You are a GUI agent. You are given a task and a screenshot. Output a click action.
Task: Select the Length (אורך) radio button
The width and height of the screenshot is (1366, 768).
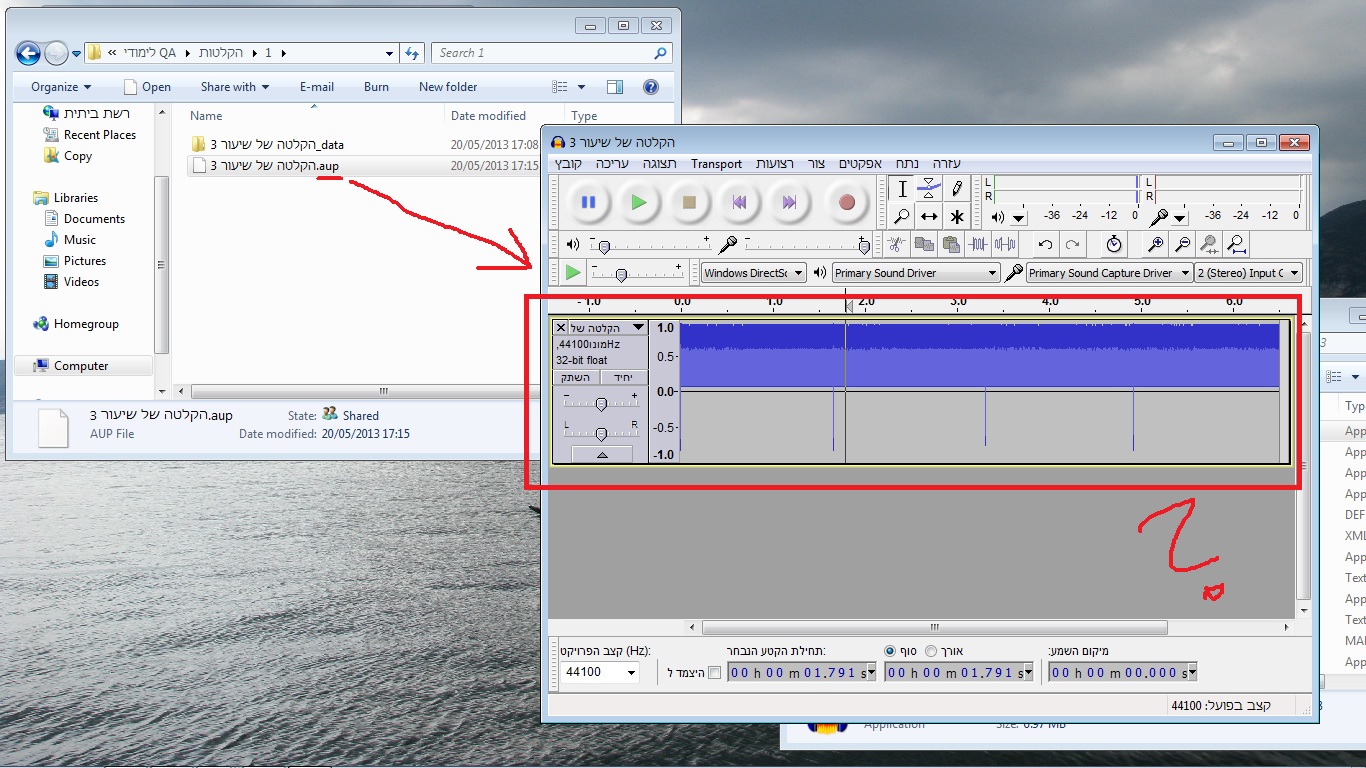(x=932, y=651)
